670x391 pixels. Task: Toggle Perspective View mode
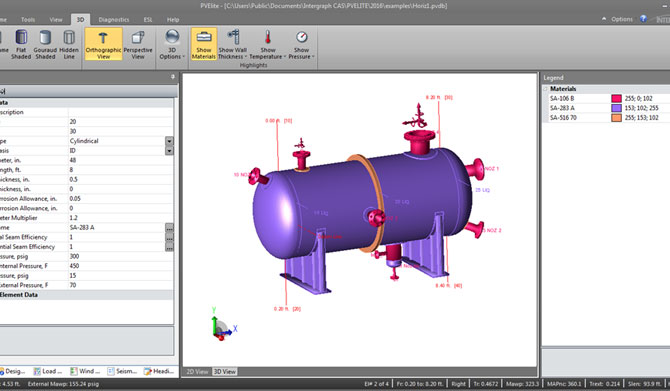pyautogui.click(x=138, y=44)
